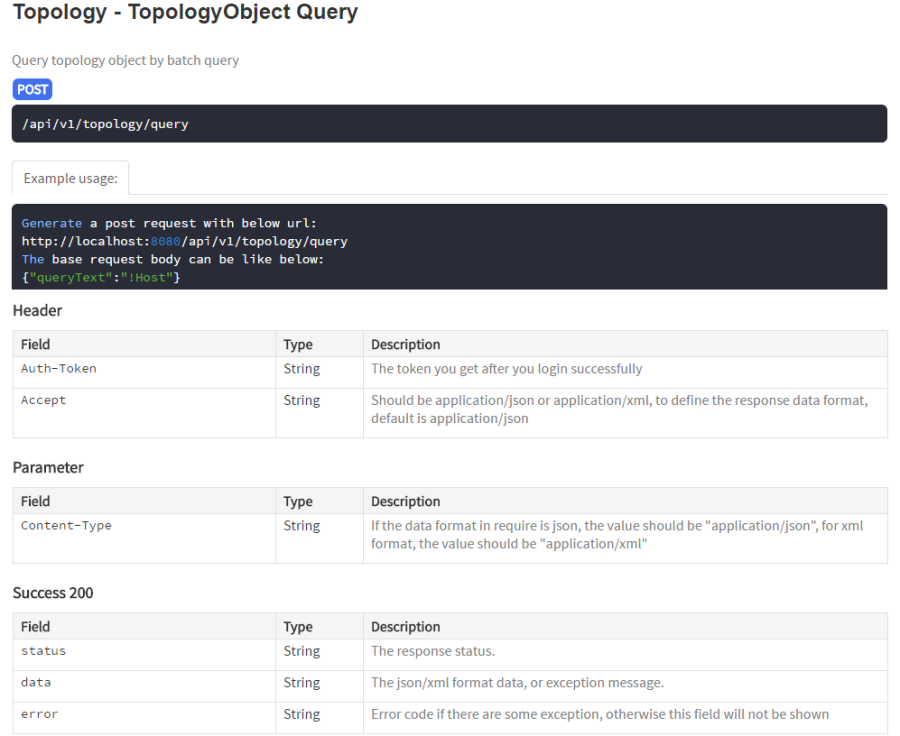Click the "Query topology object by batch query" description
Viewport: 900px width, 736px height.
coord(125,60)
